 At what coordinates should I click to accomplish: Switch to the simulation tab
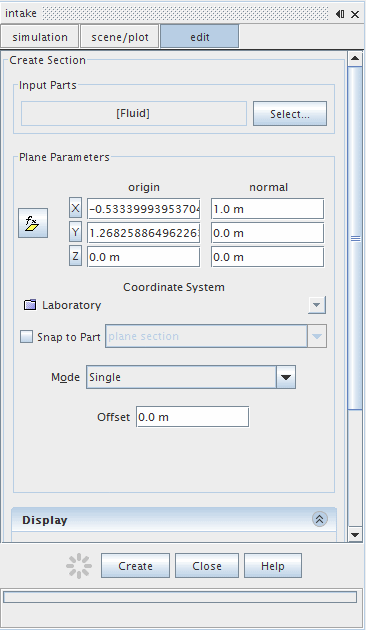(x=40, y=37)
